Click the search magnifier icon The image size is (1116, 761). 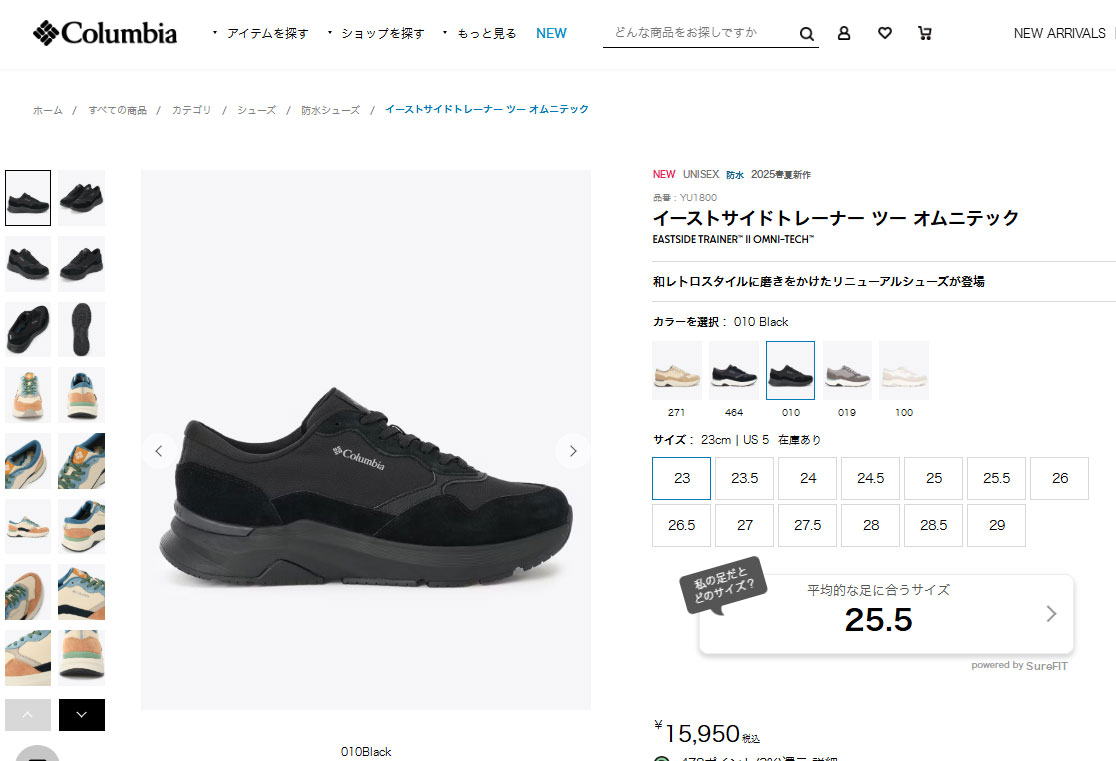(x=806, y=33)
